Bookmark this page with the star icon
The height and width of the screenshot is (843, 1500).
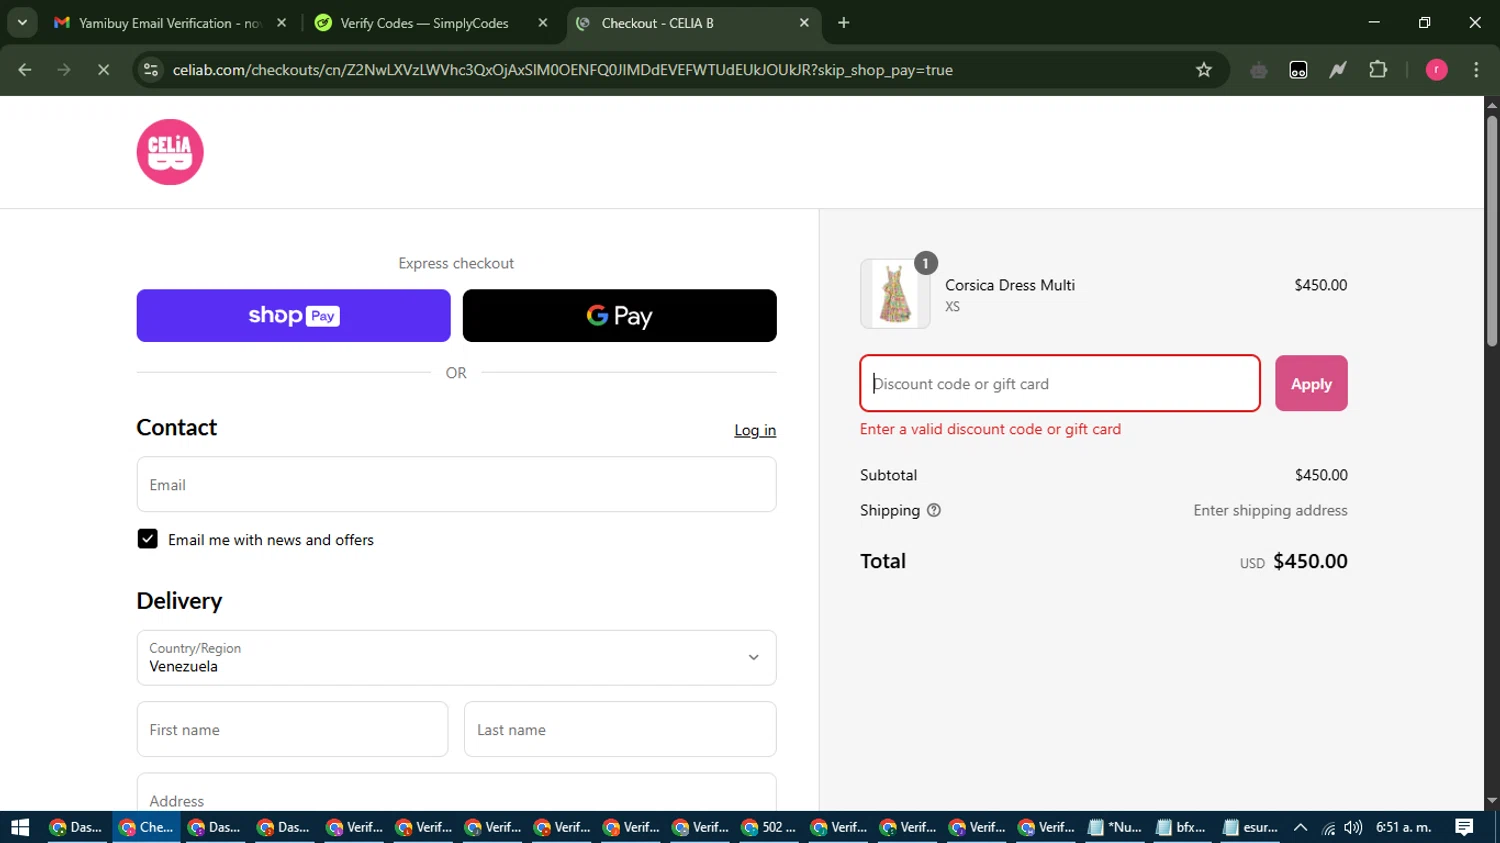pos(1204,70)
